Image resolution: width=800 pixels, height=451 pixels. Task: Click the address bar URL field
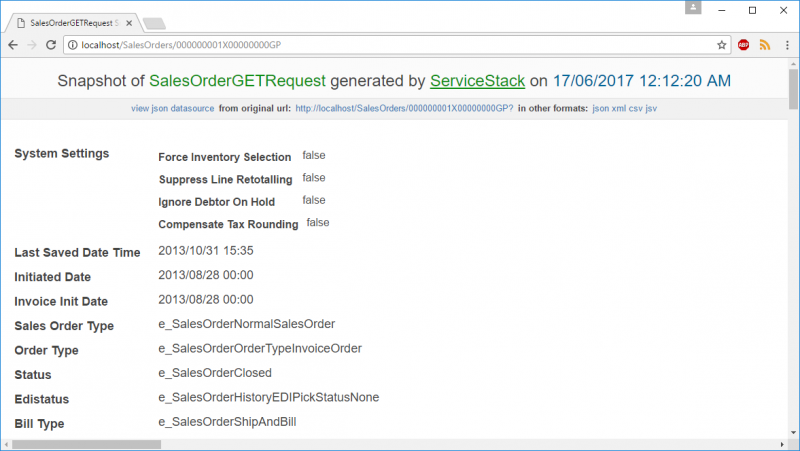tap(390, 45)
